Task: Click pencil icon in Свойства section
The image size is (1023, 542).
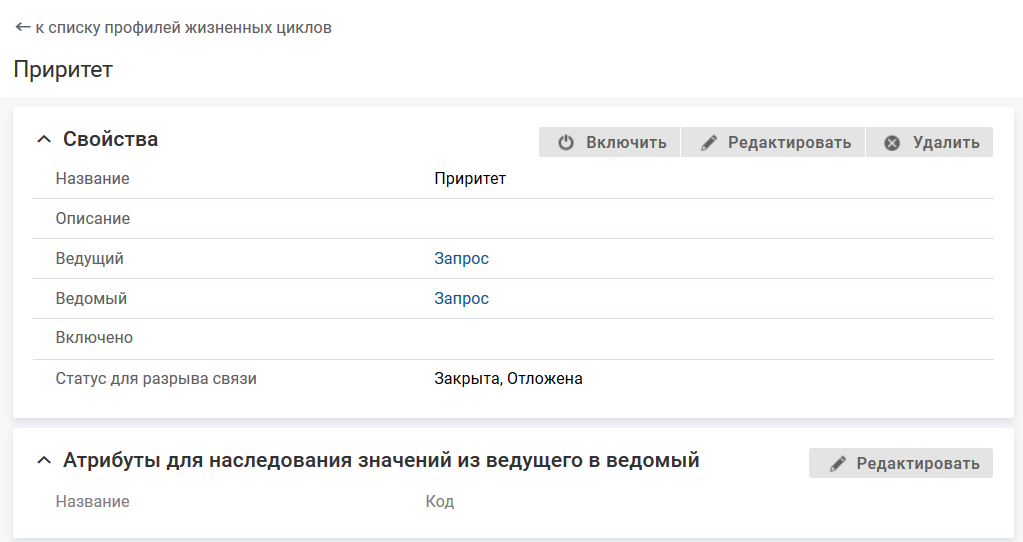Action: click(709, 143)
